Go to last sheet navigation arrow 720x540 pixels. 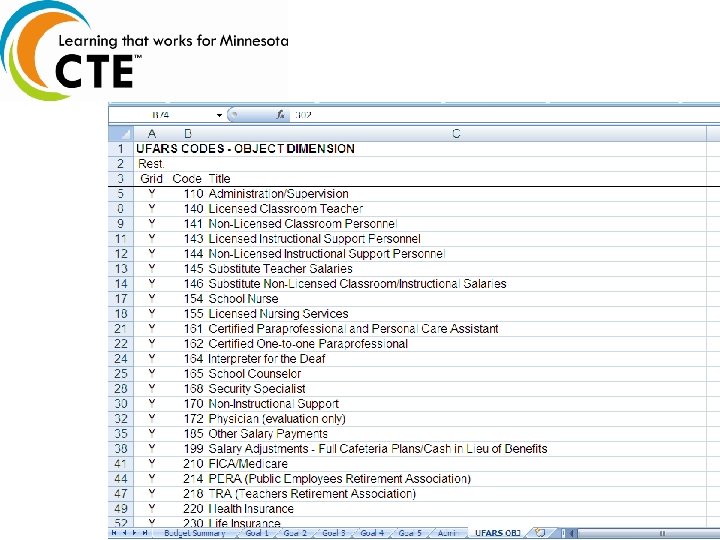[x=145, y=533]
